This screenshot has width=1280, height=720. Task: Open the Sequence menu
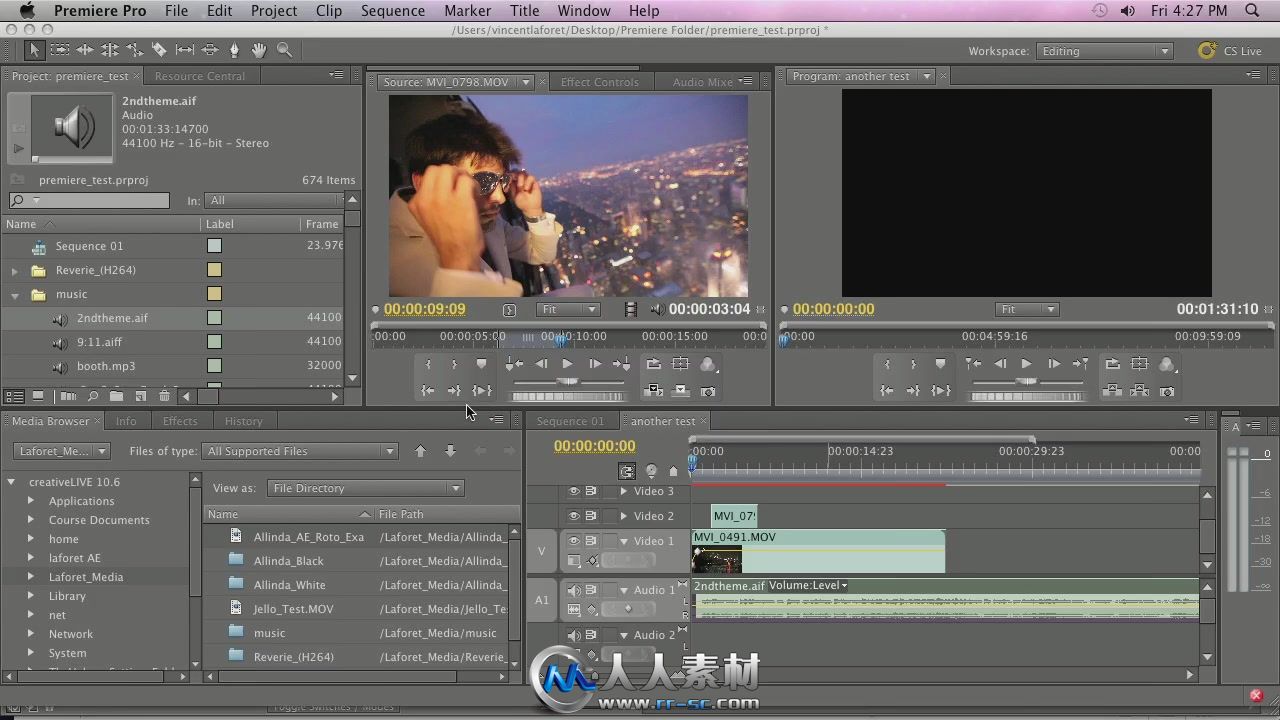[392, 11]
